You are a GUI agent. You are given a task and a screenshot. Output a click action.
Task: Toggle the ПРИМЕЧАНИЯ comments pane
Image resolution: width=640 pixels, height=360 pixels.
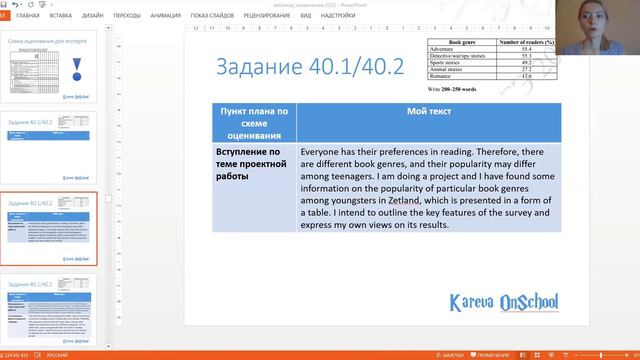point(490,355)
